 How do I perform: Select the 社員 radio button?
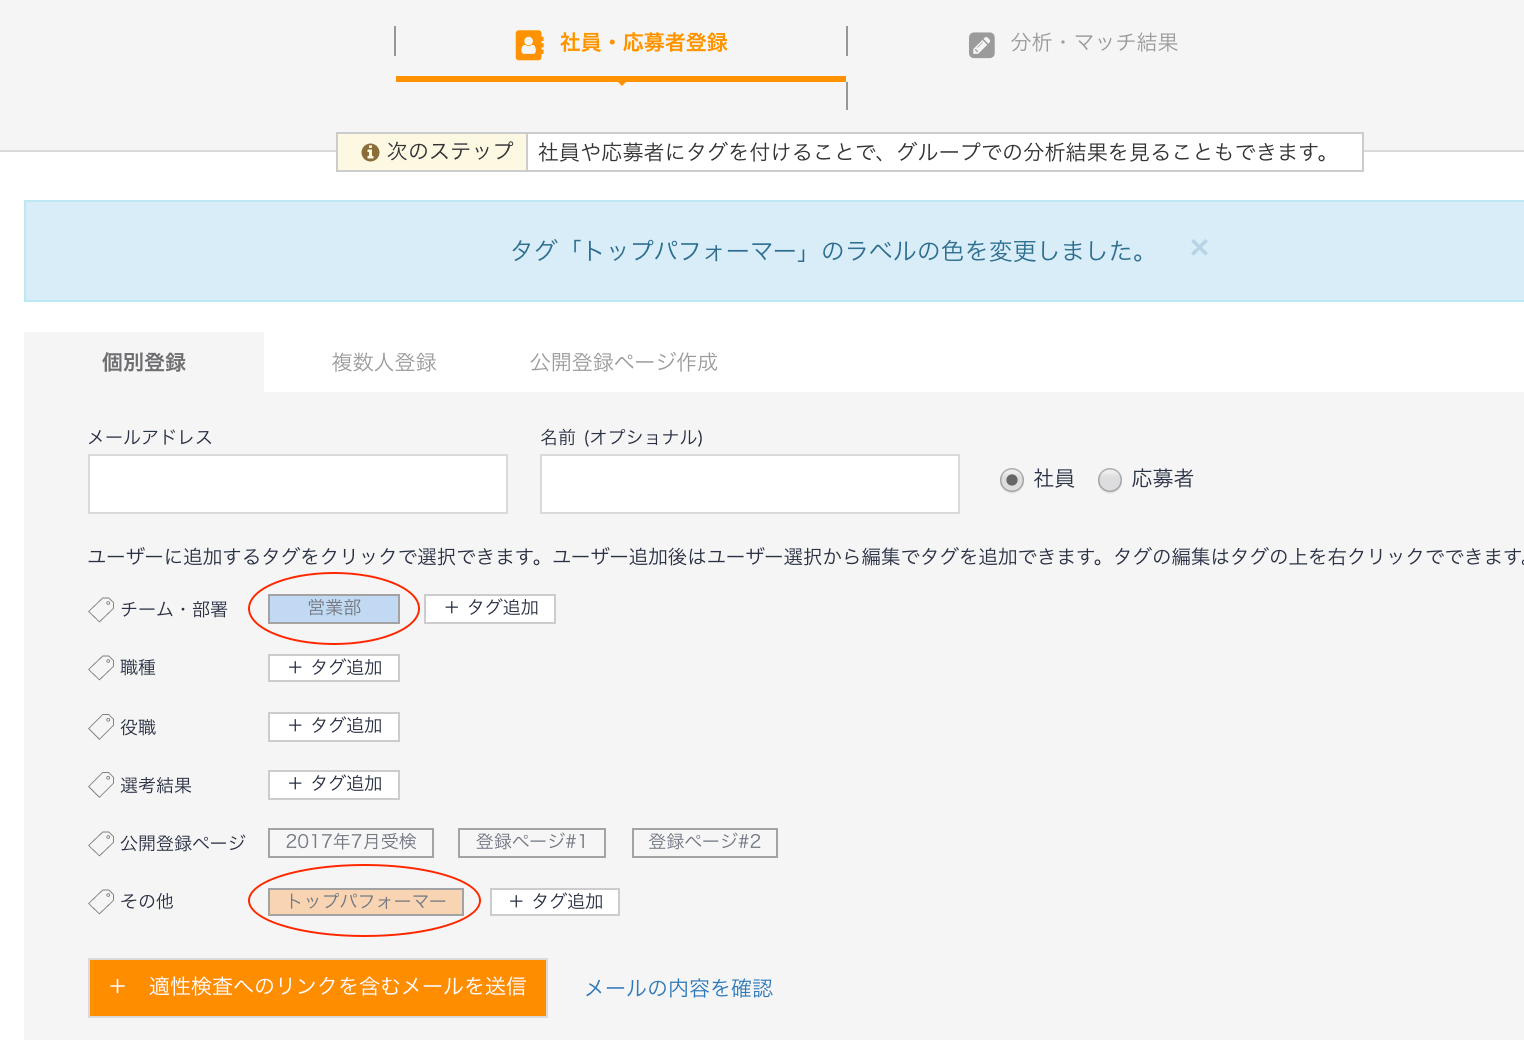click(1012, 480)
